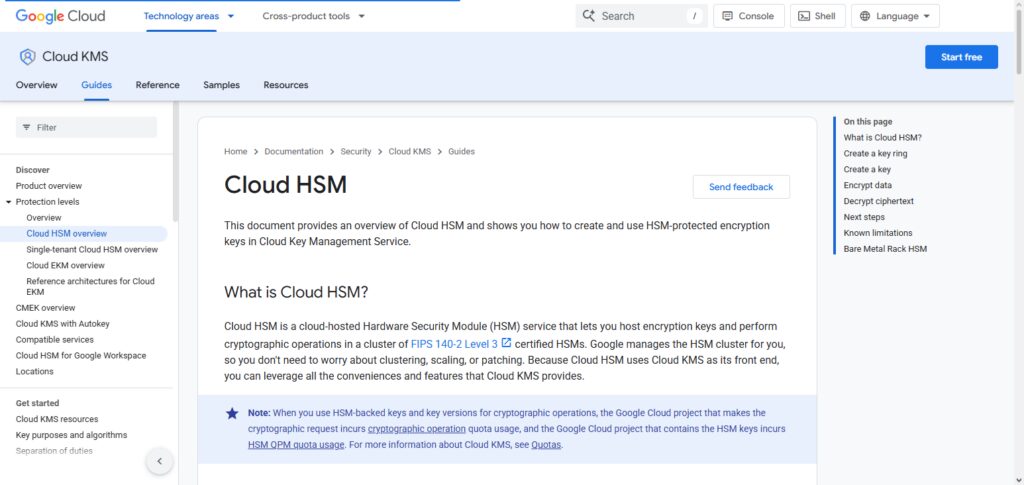Open Cloud KMS resources in sidebar
Viewport: 1024px width, 485px height.
tap(57, 419)
